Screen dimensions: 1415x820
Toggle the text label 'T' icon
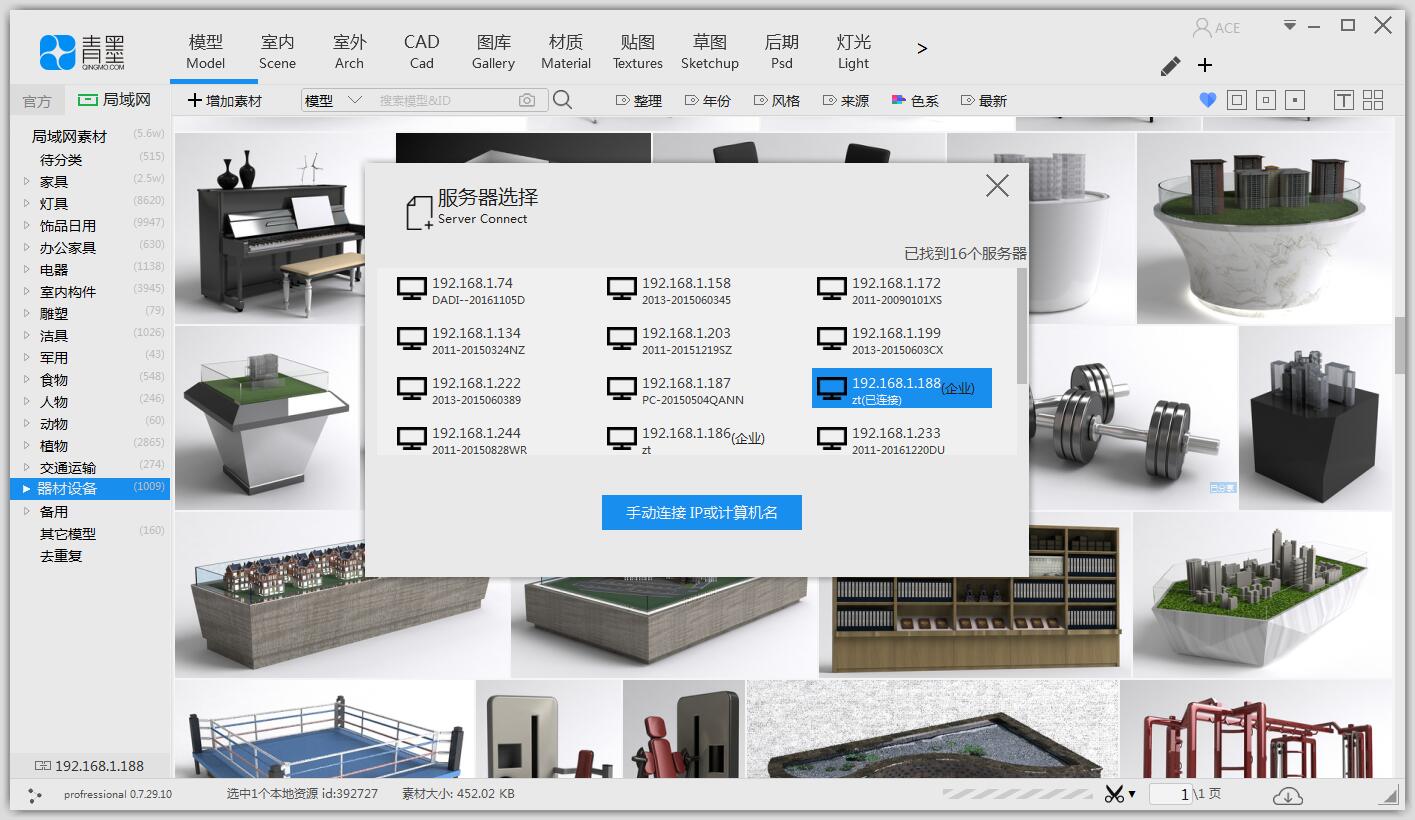point(1343,100)
